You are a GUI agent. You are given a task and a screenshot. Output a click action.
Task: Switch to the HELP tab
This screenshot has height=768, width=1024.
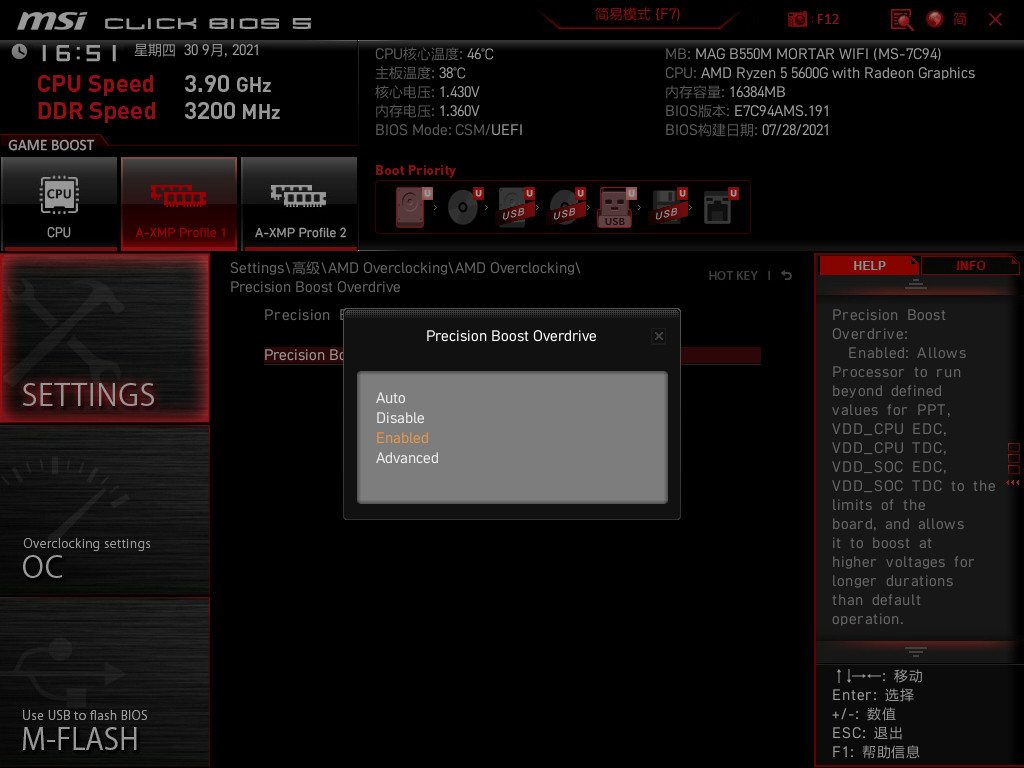(x=869, y=266)
